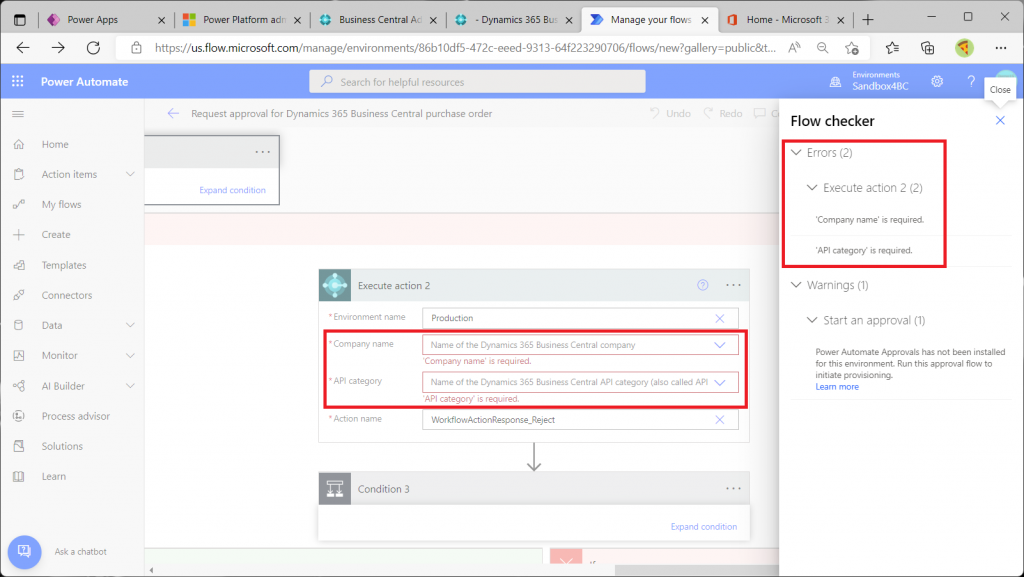Open the Settings gear icon
1024x577 pixels.
coord(937,82)
